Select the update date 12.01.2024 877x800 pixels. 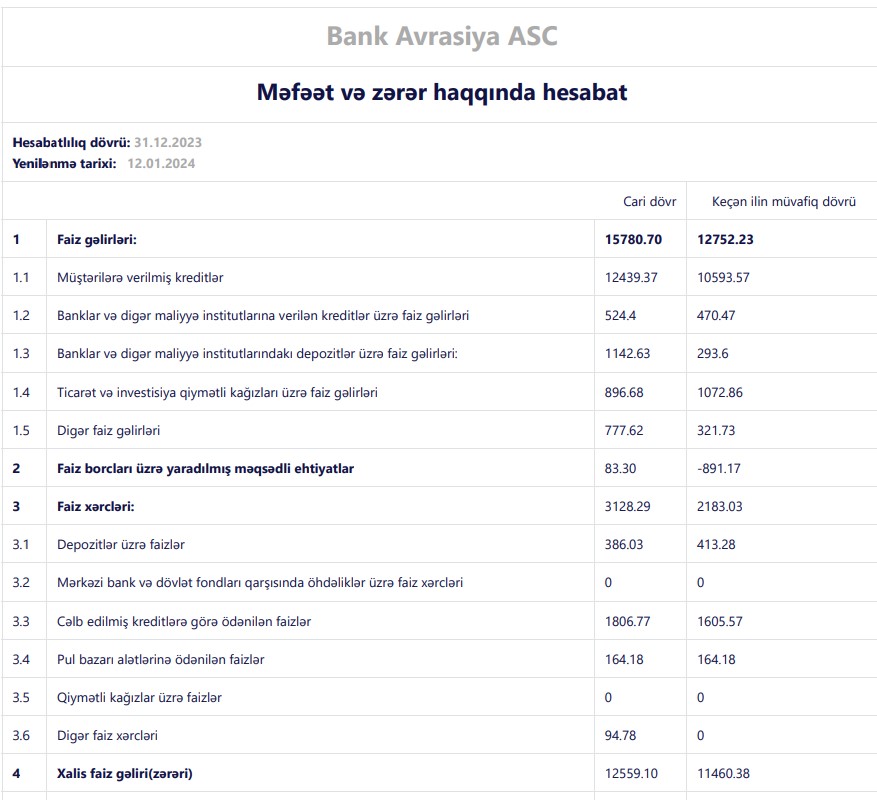click(x=161, y=163)
